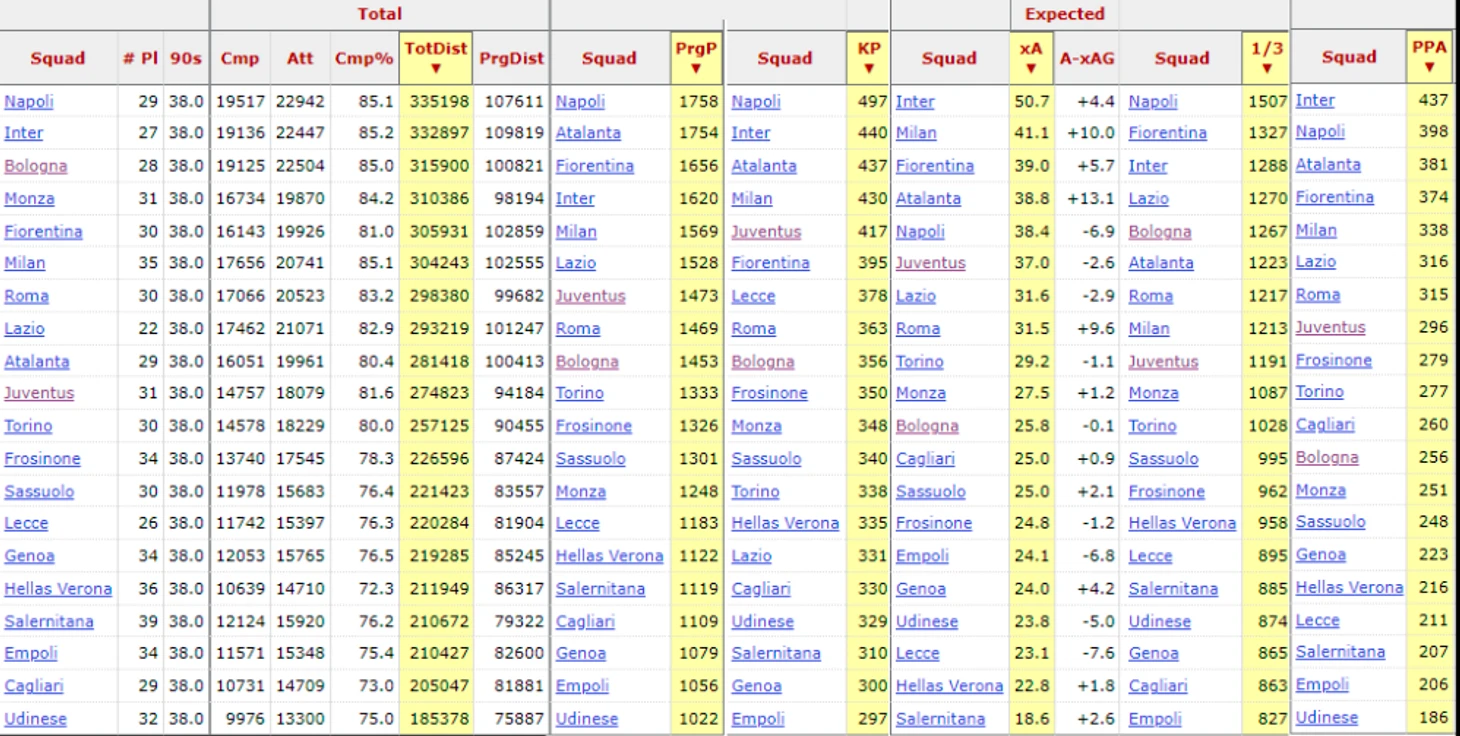The width and height of the screenshot is (1460, 736).
Task: Open Udinese link beside PPA 186
Action: (1327, 718)
